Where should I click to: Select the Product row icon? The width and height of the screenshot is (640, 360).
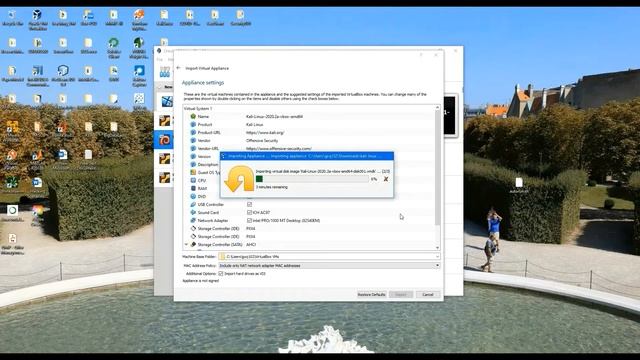pos(193,124)
